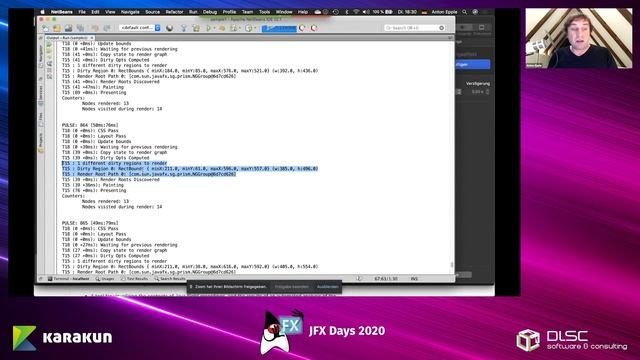Open the Run menu
640x360 pixels.
click(193, 12)
